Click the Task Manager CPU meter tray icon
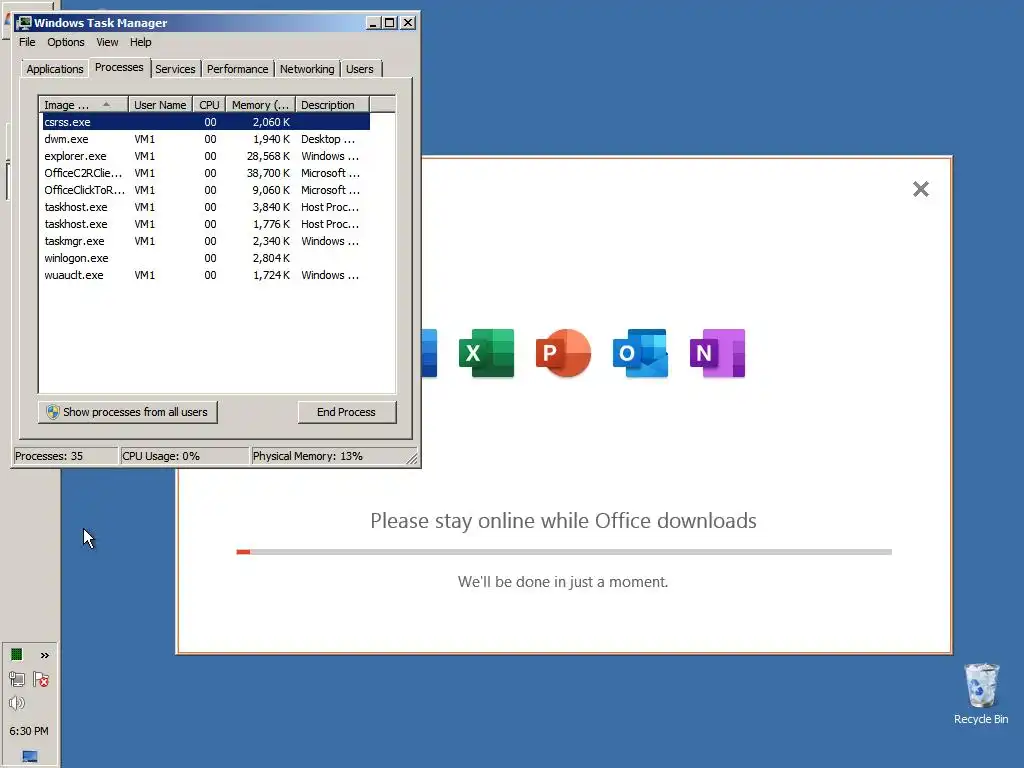The width and height of the screenshot is (1024, 768). tap(17, 654)
